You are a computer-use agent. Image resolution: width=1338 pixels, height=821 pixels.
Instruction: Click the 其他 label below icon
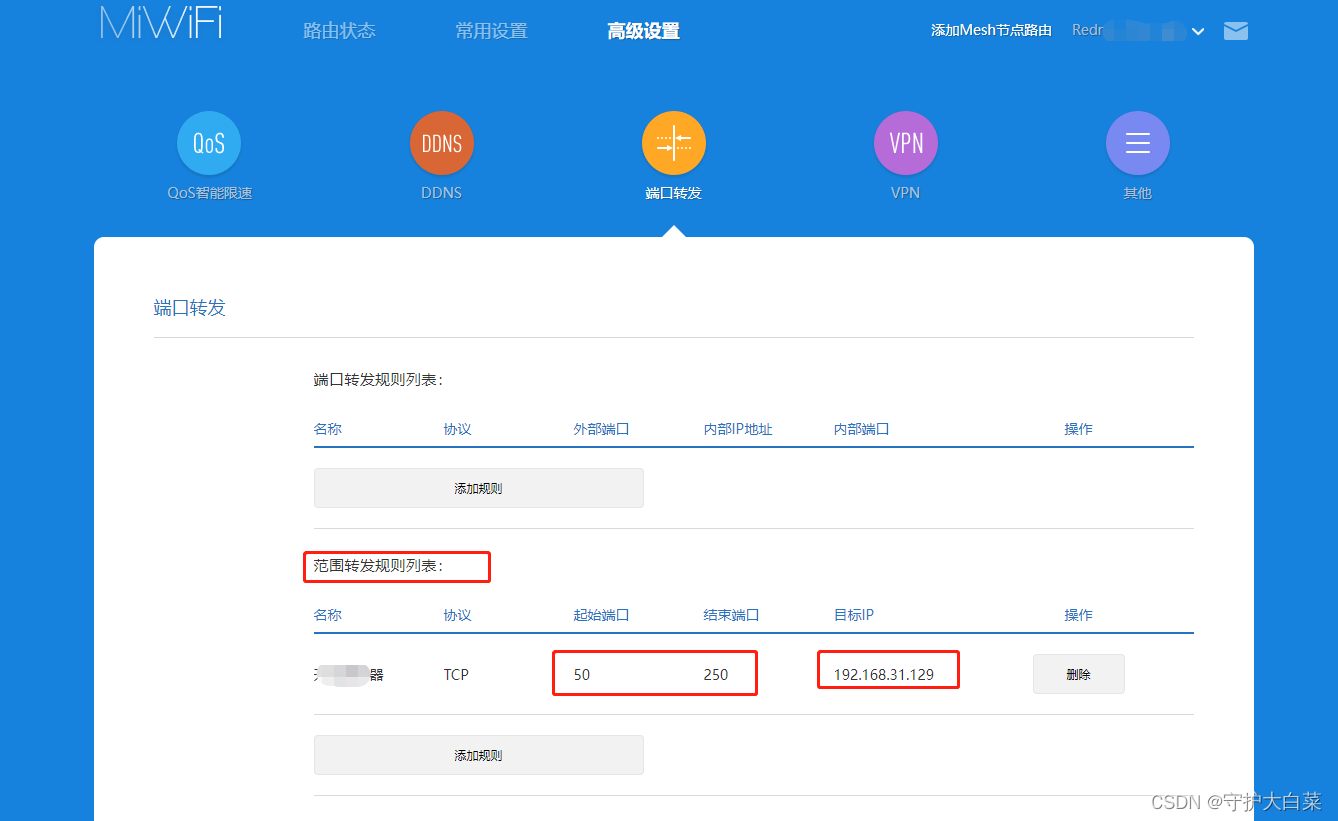(x=1138, y=193)
